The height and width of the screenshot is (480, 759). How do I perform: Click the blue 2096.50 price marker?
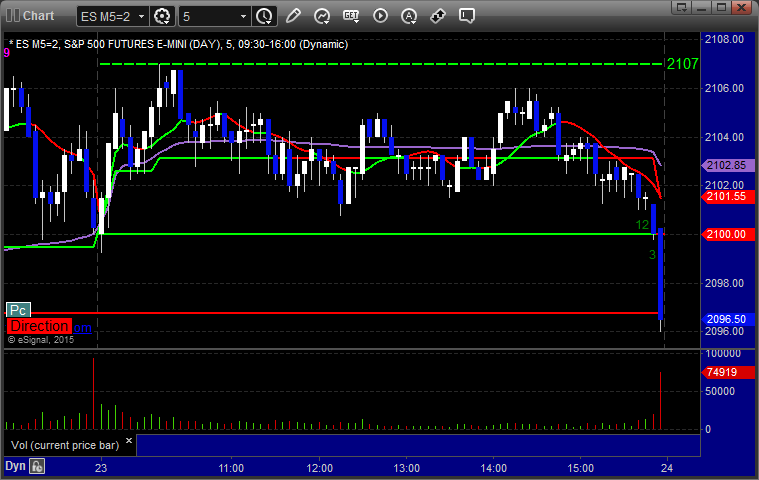click(x=728, y=319)
